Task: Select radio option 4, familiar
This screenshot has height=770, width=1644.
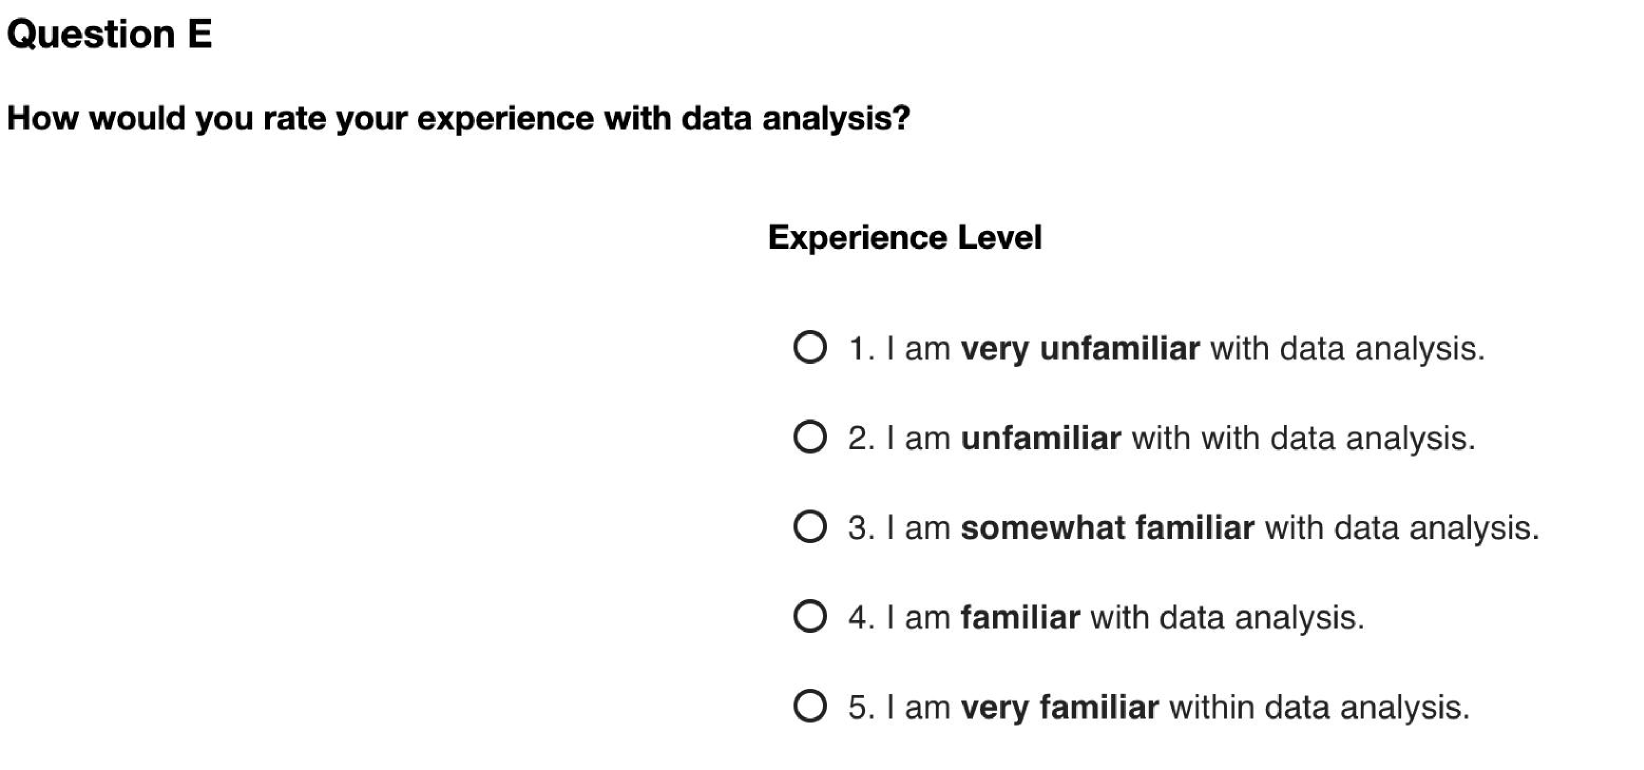Action: click(809, 617)
